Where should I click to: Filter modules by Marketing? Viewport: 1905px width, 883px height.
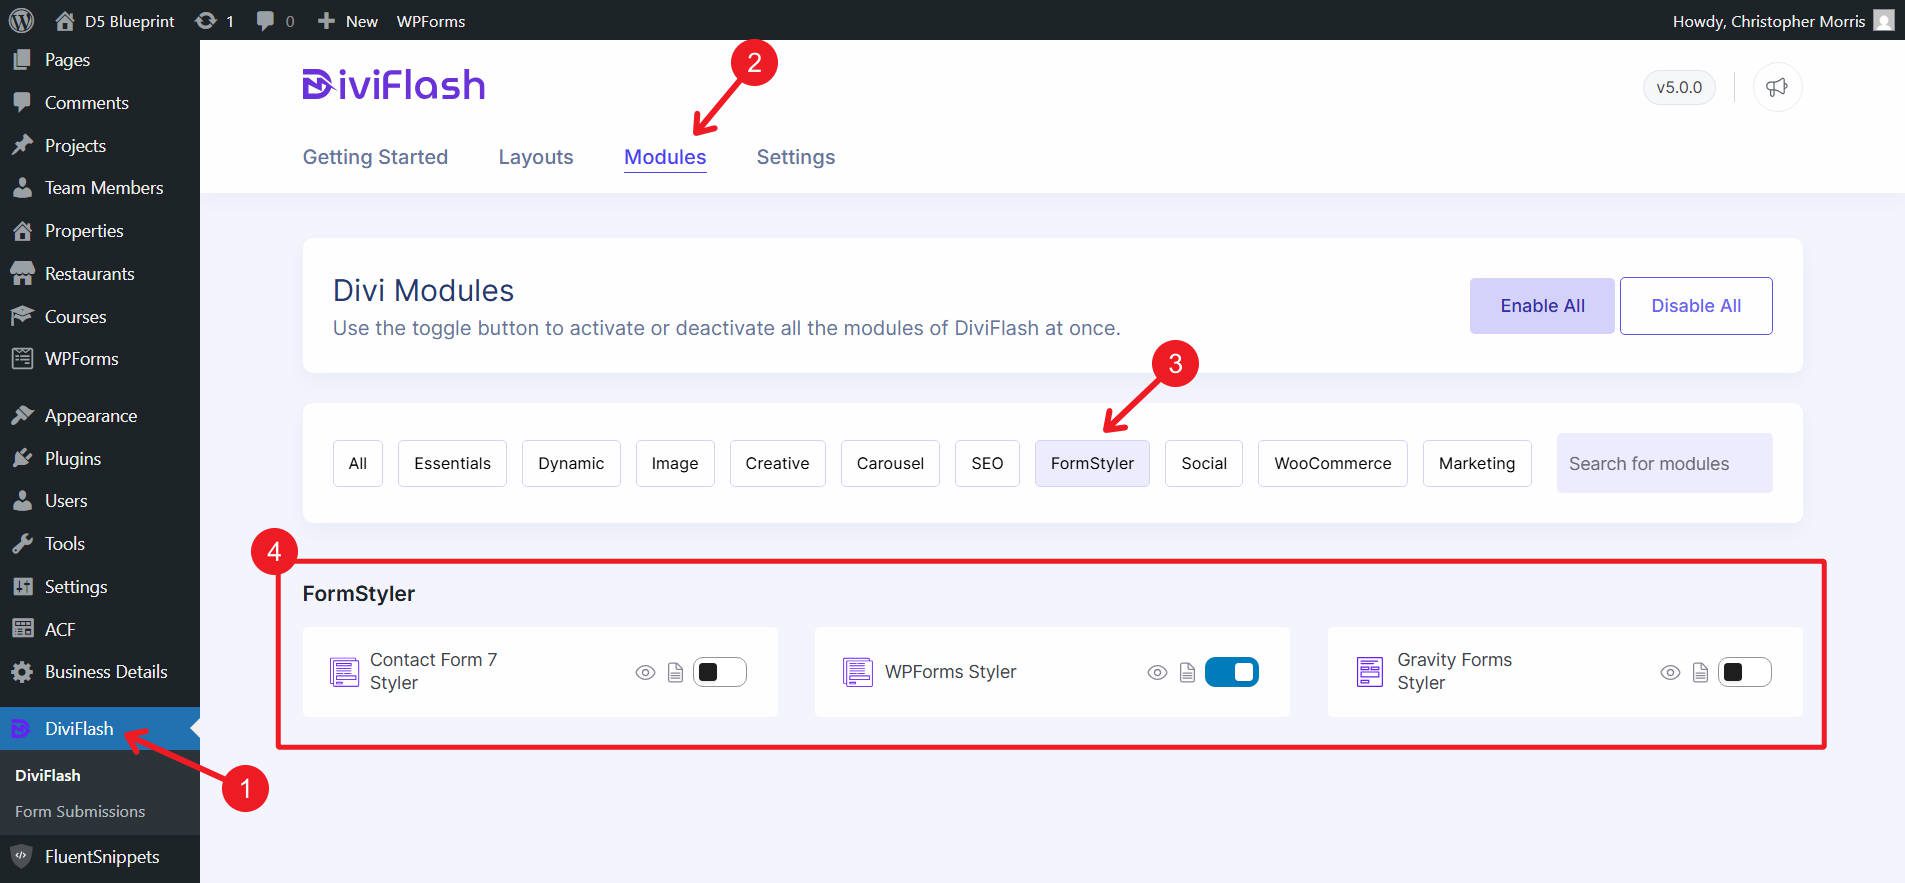(1477, 464)
